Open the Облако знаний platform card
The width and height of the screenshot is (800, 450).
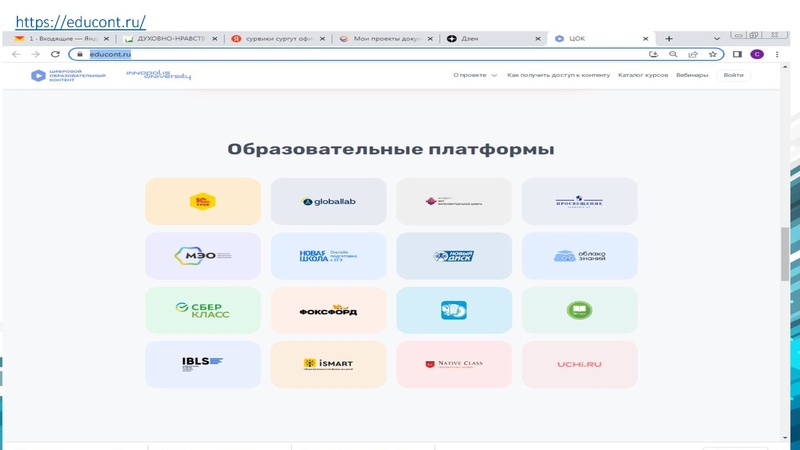(x=580, y=256)
